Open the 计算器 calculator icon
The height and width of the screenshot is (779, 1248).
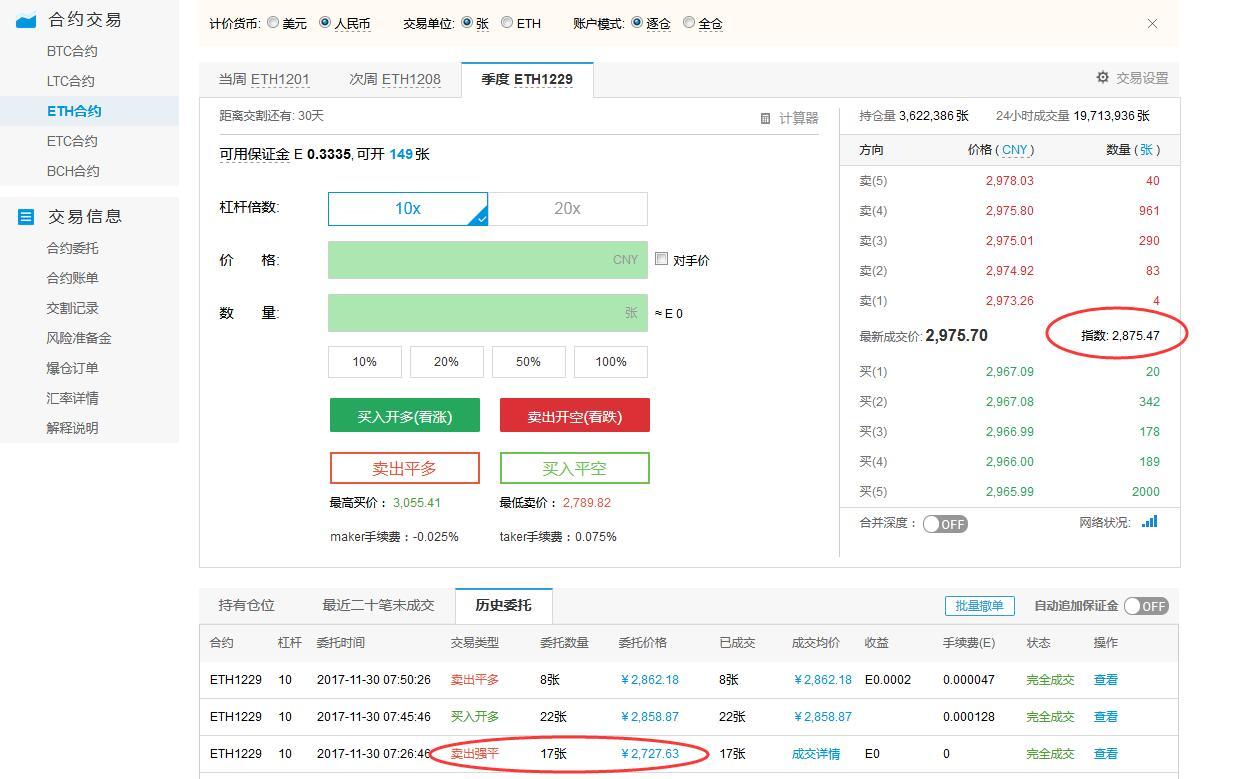765,118
